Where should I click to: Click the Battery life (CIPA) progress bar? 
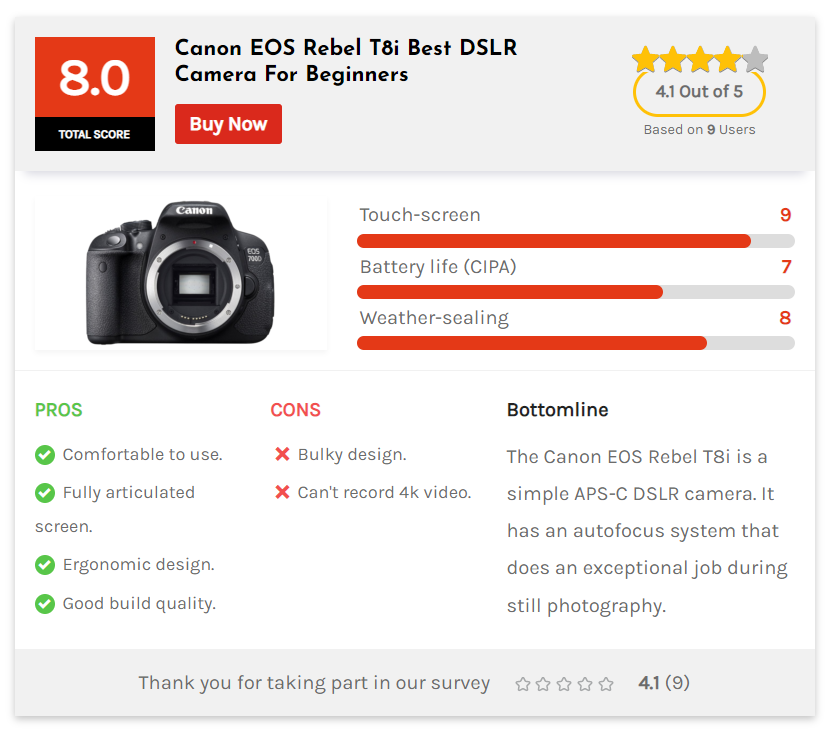(x=575, y=292)
